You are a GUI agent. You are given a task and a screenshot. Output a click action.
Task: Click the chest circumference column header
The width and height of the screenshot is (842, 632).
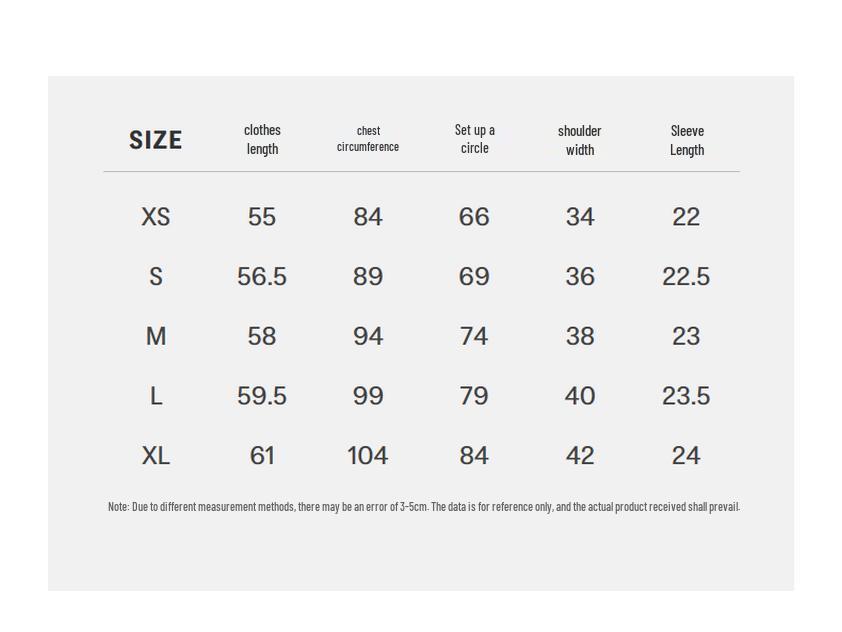point(368,139)
